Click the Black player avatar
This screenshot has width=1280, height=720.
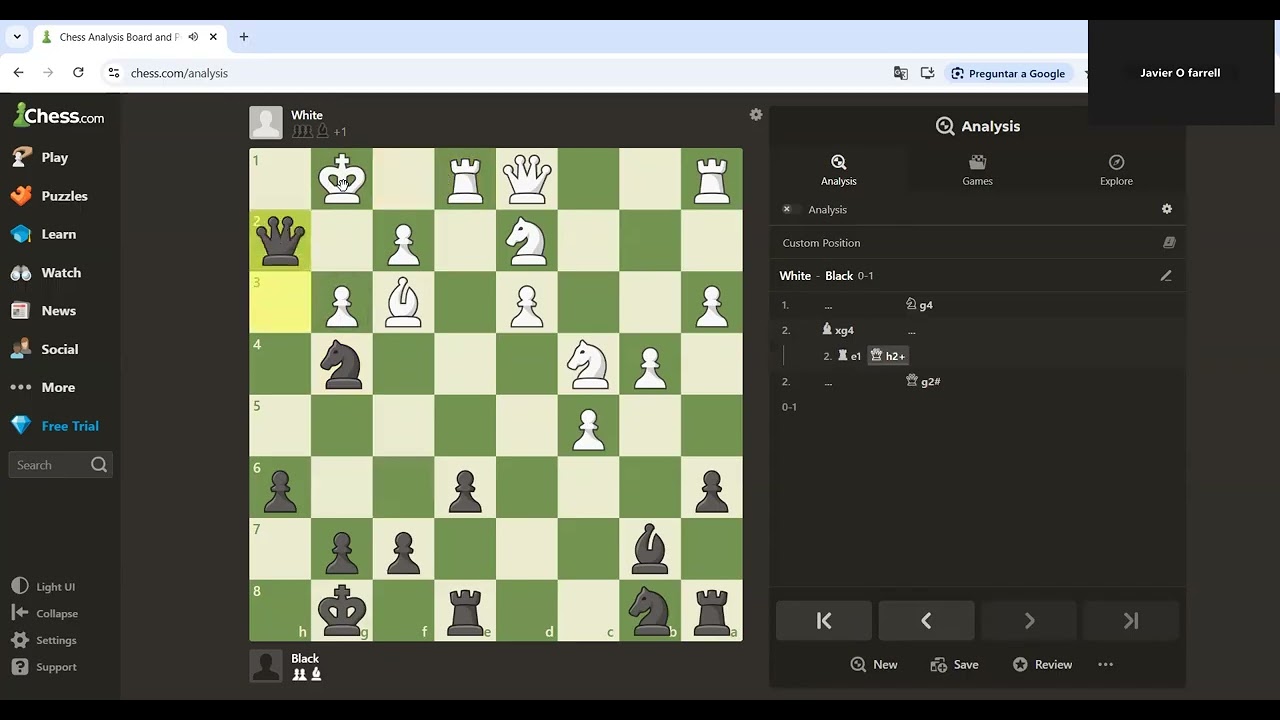click(x=266, y=666)
